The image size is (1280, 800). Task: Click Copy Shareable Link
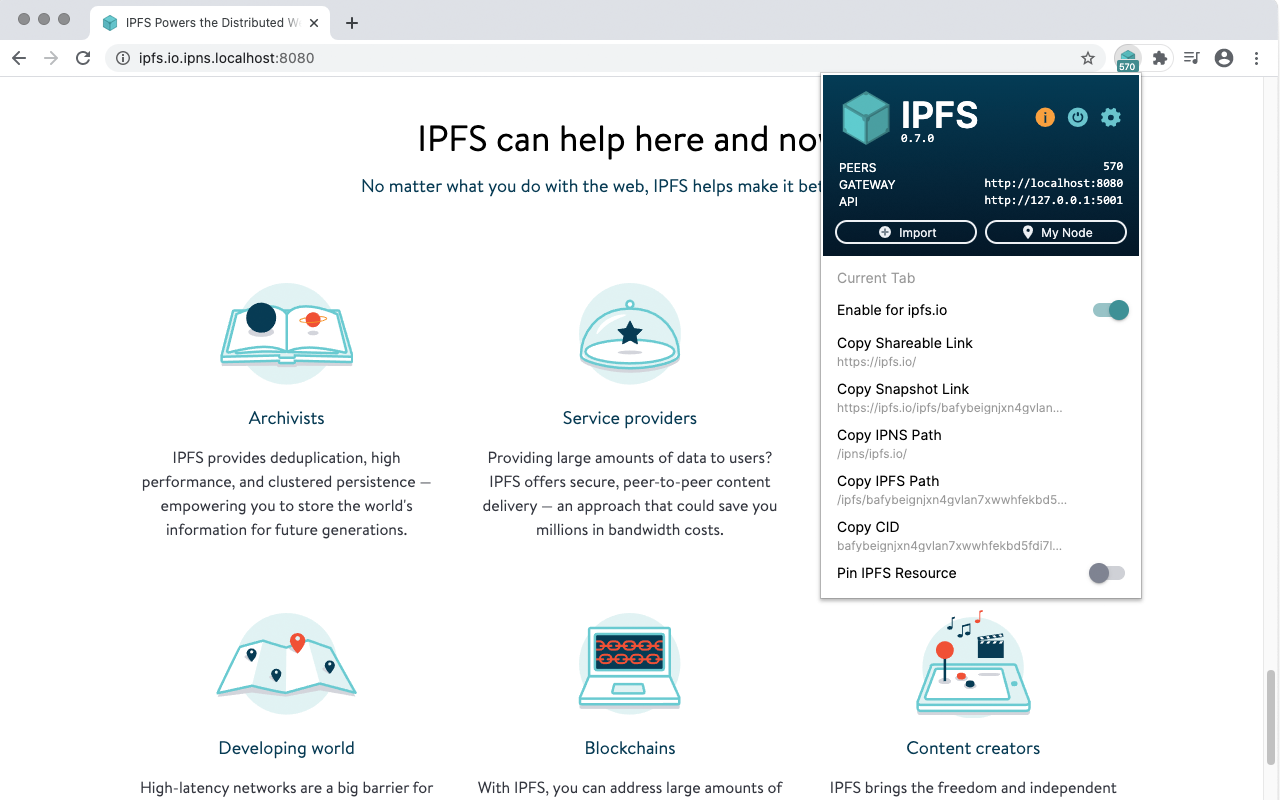click(904, 343)
